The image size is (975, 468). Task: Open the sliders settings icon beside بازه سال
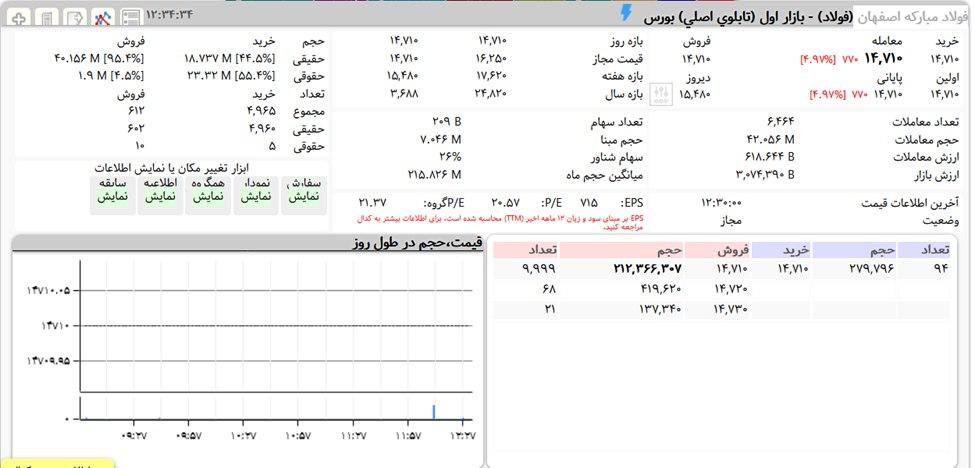pos(661,94)
